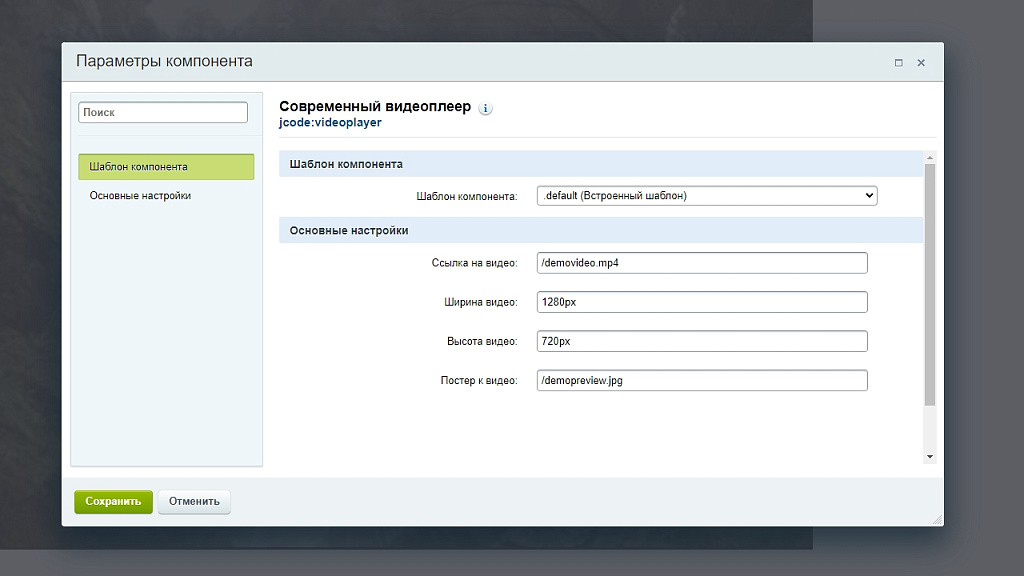The image size is (1024, 576).
Task: Click the vertical scrollbar thumb
Action: click(x=930, y=285)
